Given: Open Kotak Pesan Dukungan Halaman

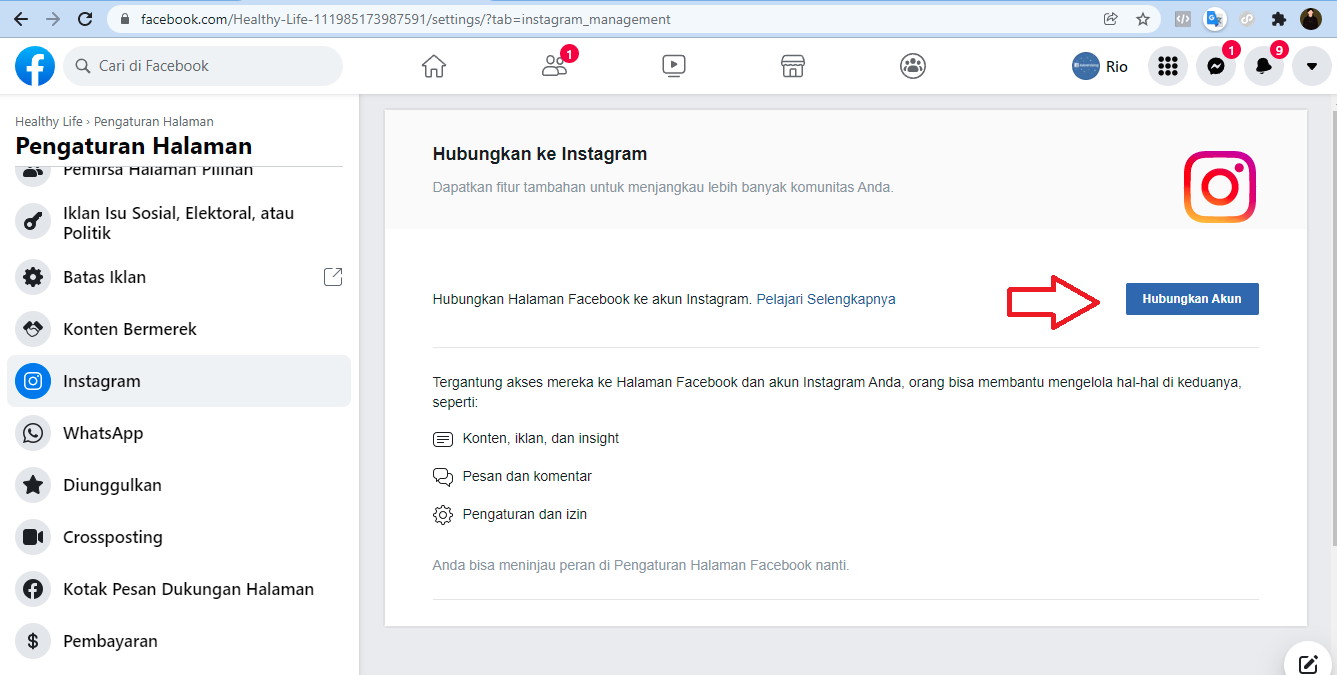Looking at the screenshot, I should pos(179,589).
